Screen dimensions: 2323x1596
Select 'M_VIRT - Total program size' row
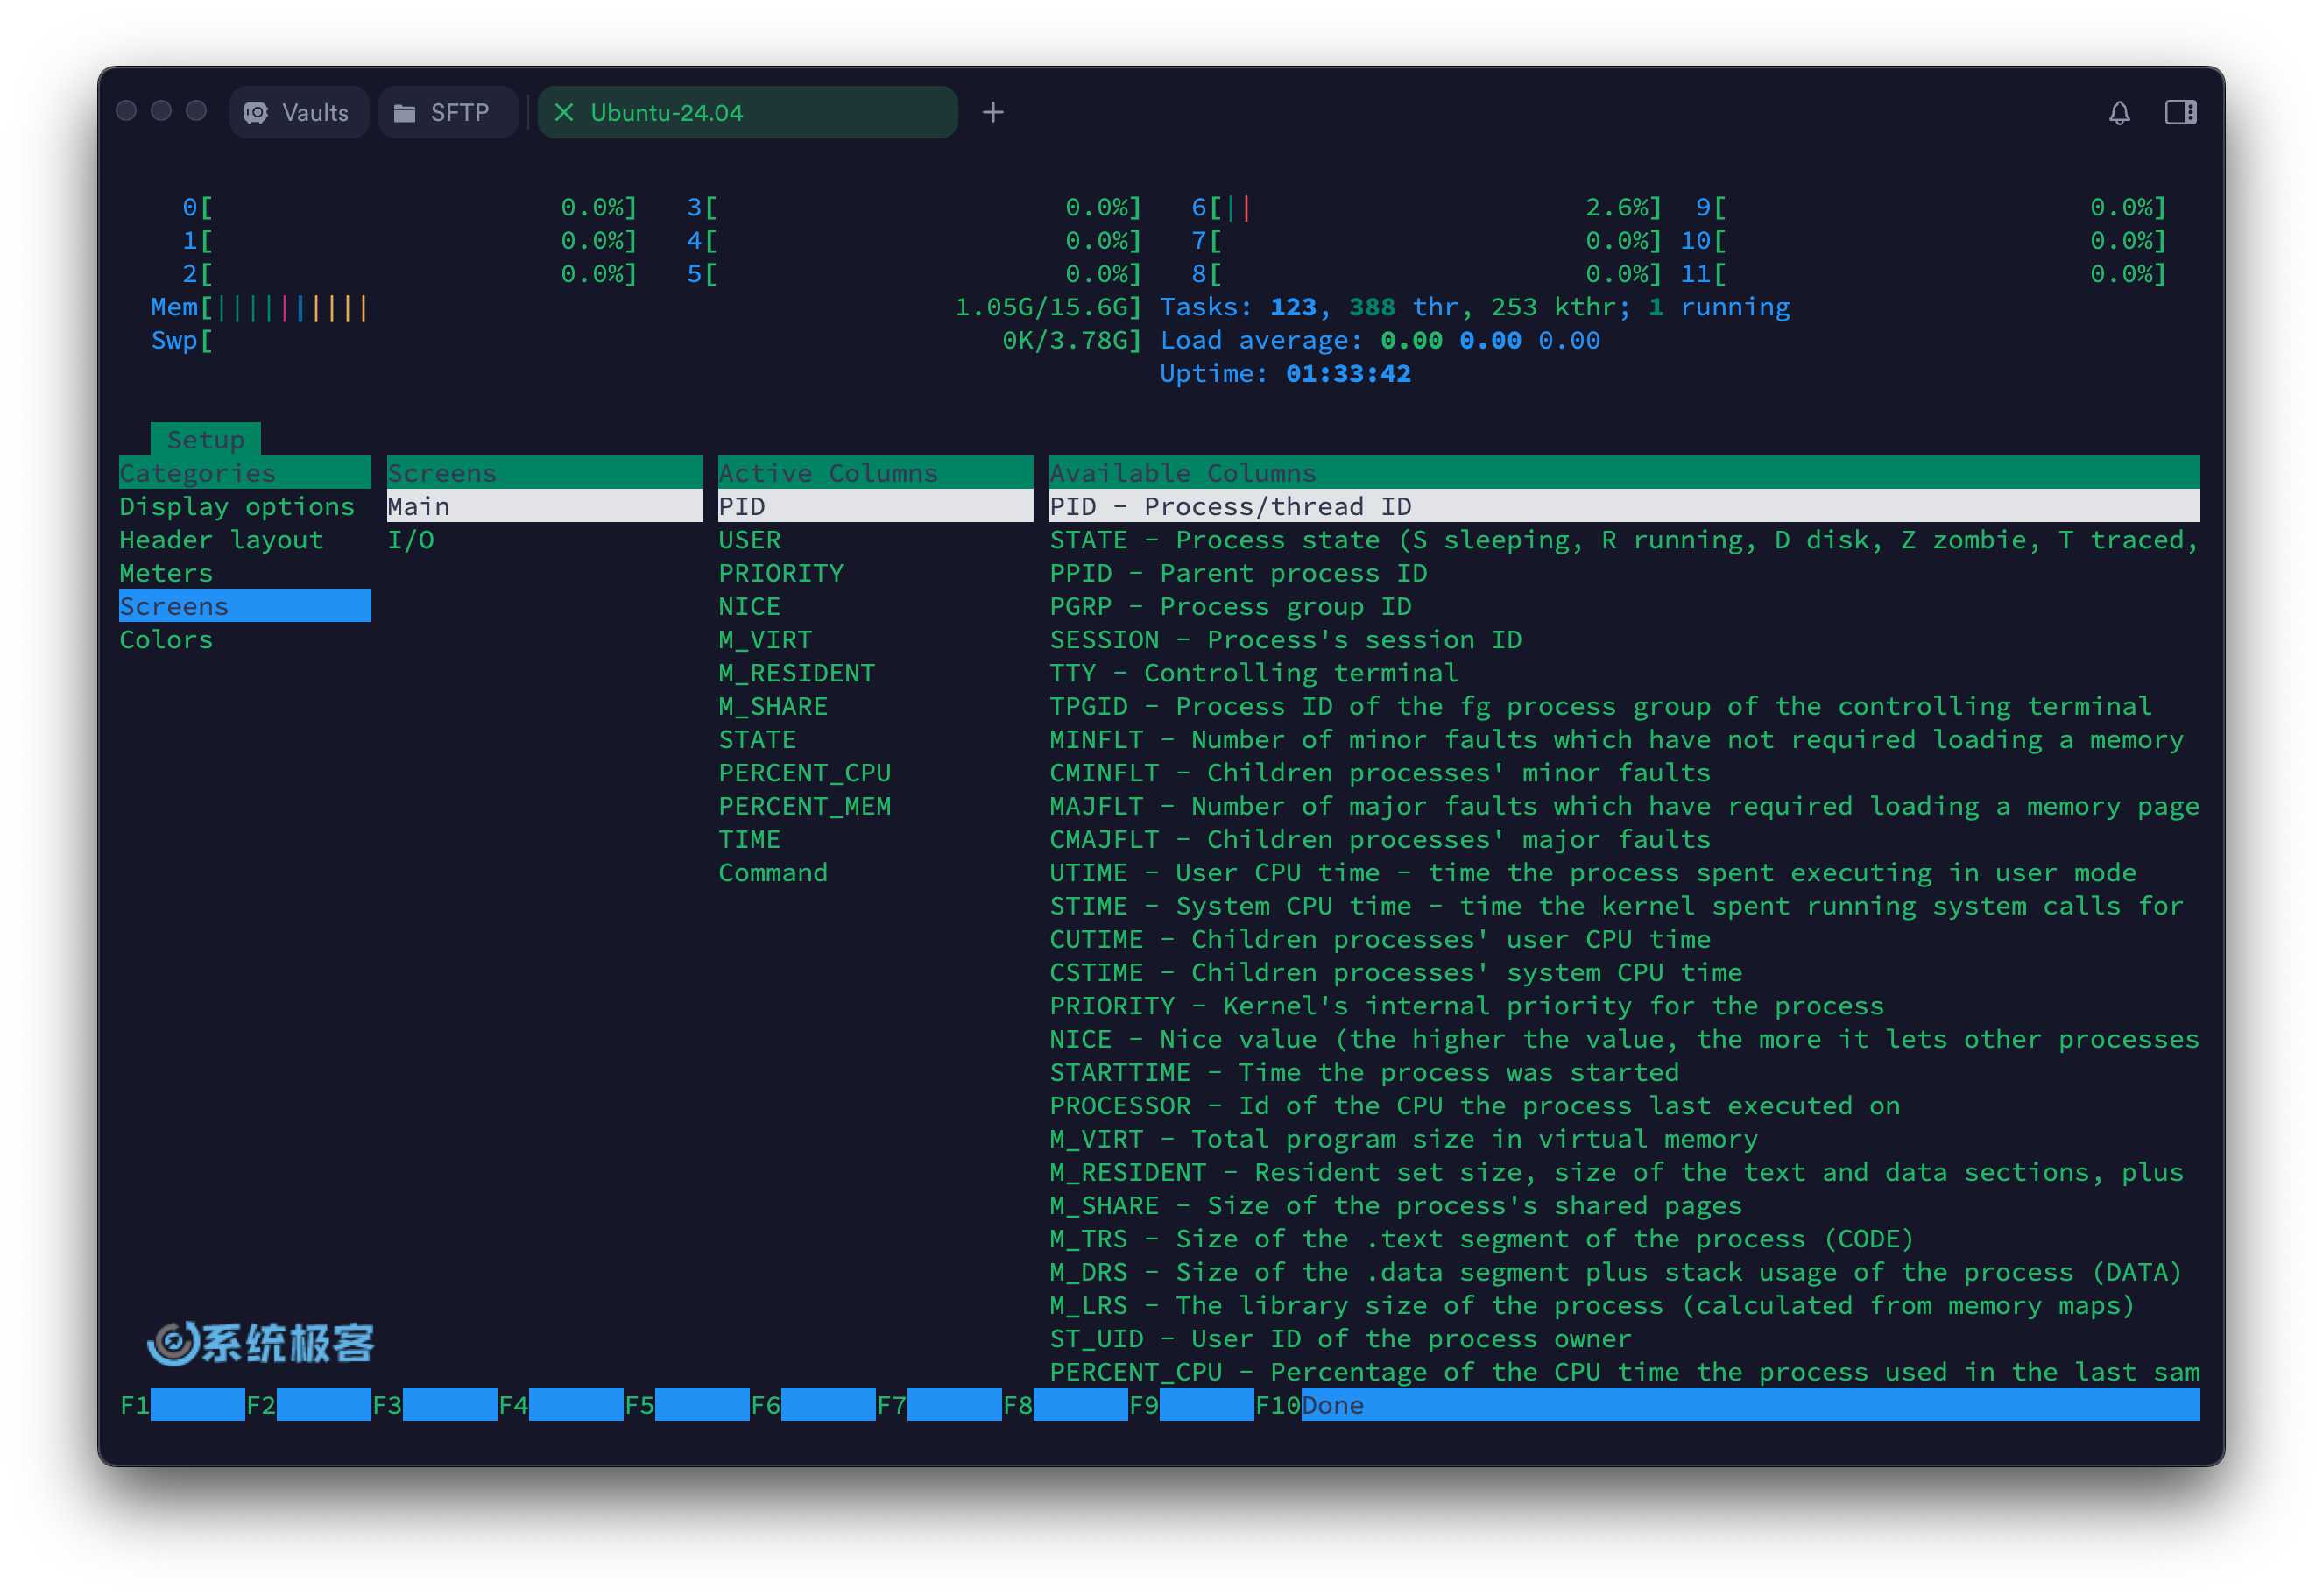[x=1624, y=1140]
